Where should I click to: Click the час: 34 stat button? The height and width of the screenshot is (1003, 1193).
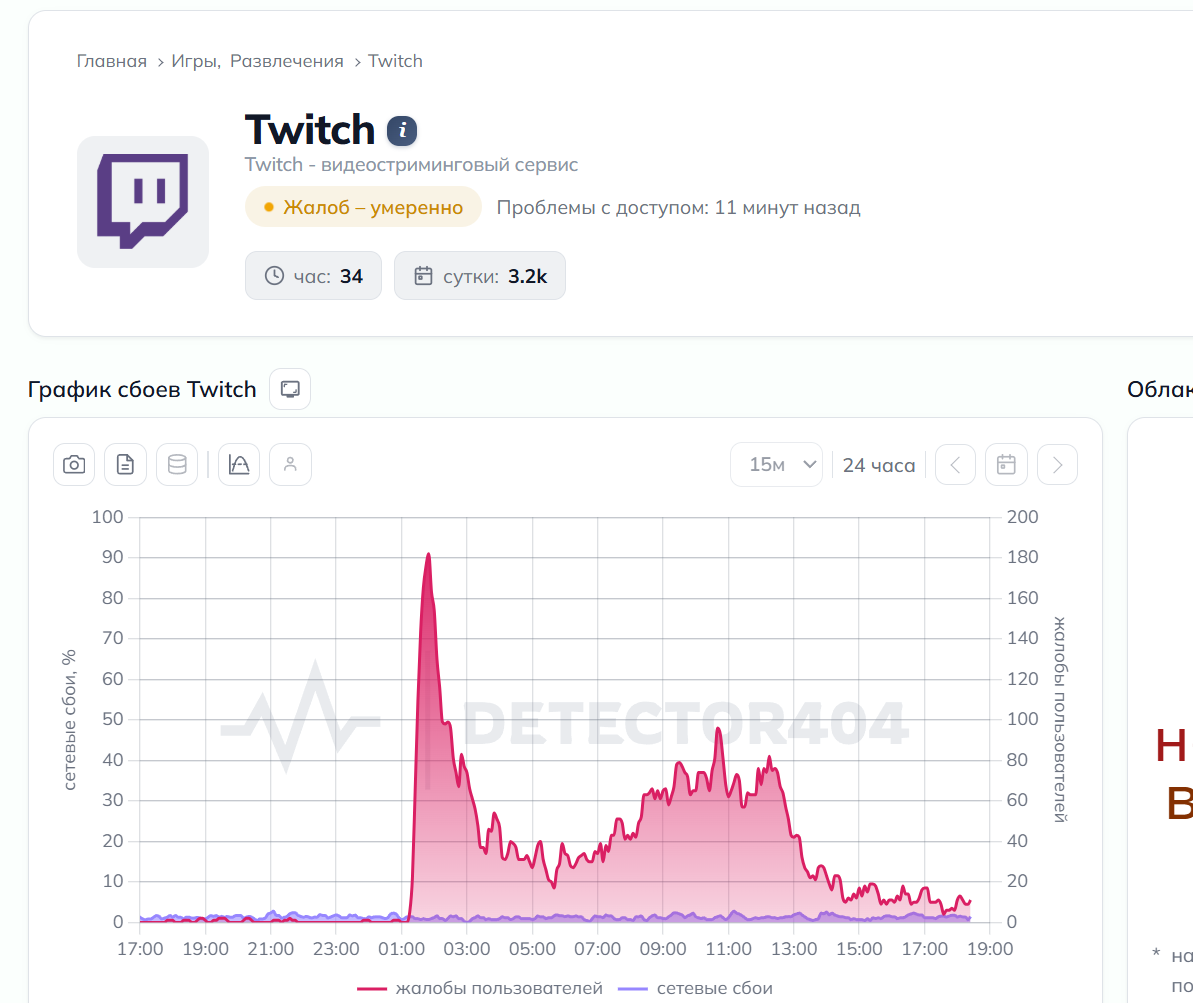(x=313, y=275)
